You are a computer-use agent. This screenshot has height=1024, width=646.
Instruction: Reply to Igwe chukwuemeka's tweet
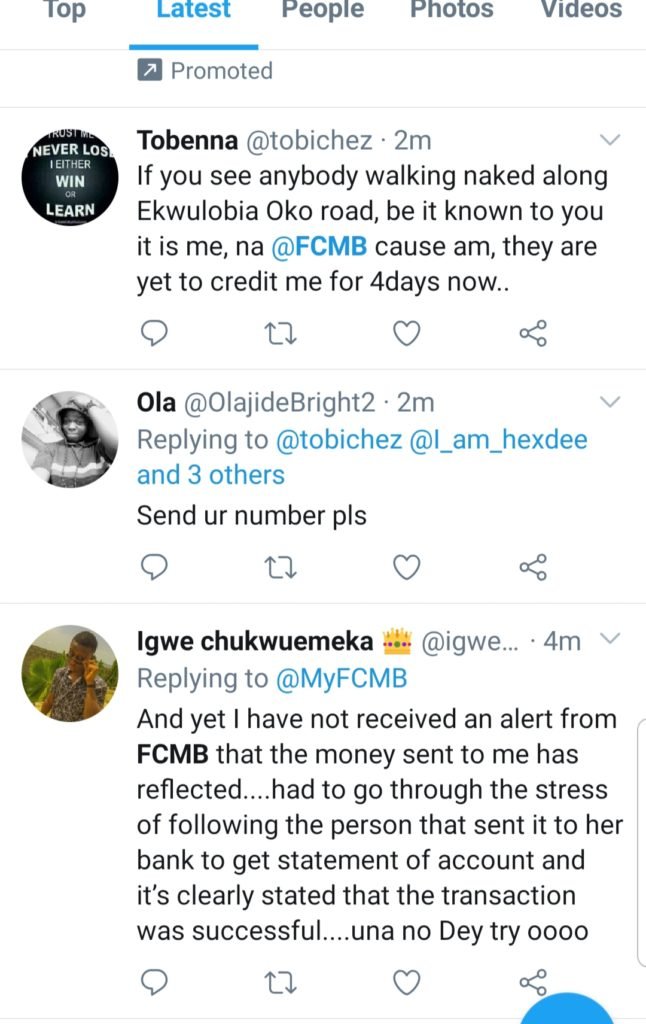tap(153, 983)
